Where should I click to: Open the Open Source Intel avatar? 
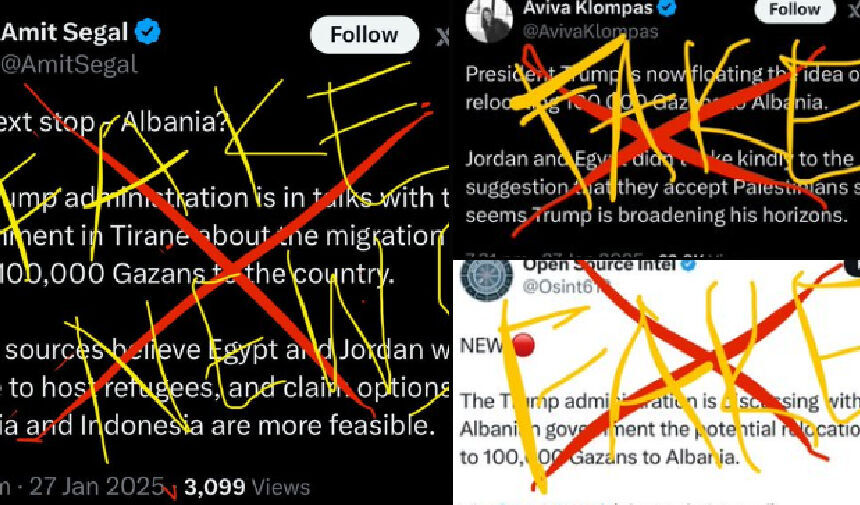point(485,278)
